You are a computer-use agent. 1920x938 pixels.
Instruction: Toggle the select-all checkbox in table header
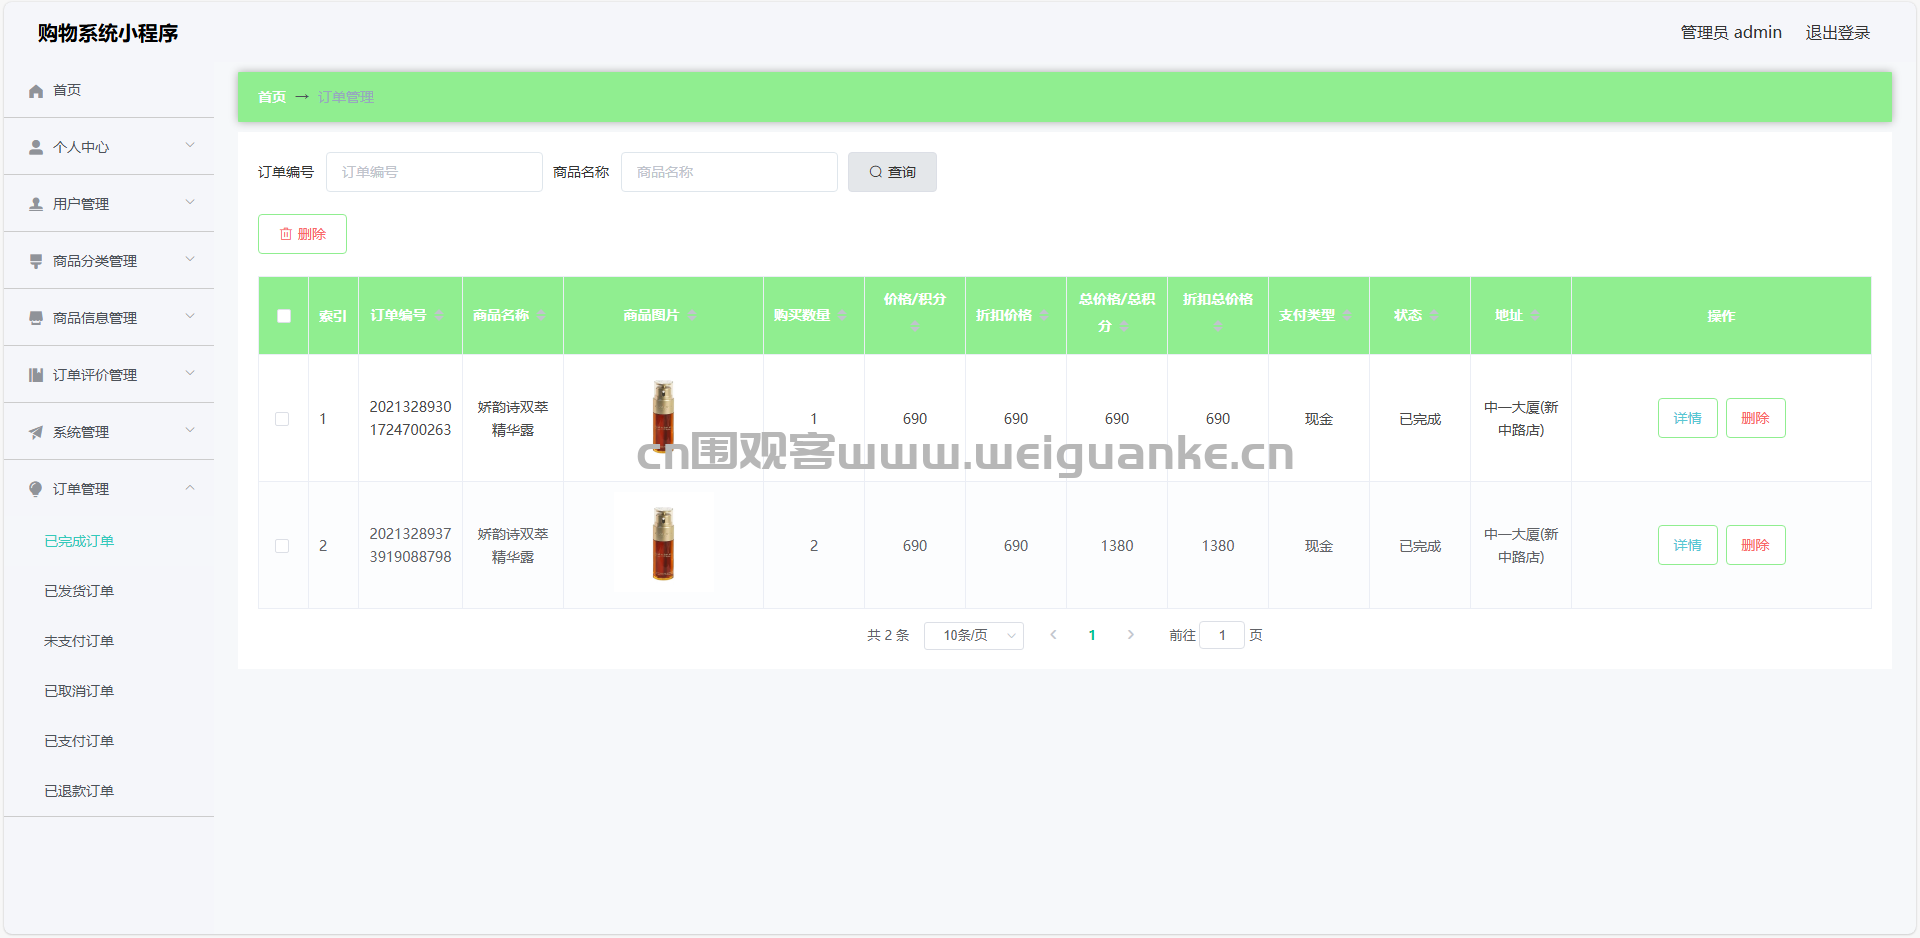(x=284, y=316)
